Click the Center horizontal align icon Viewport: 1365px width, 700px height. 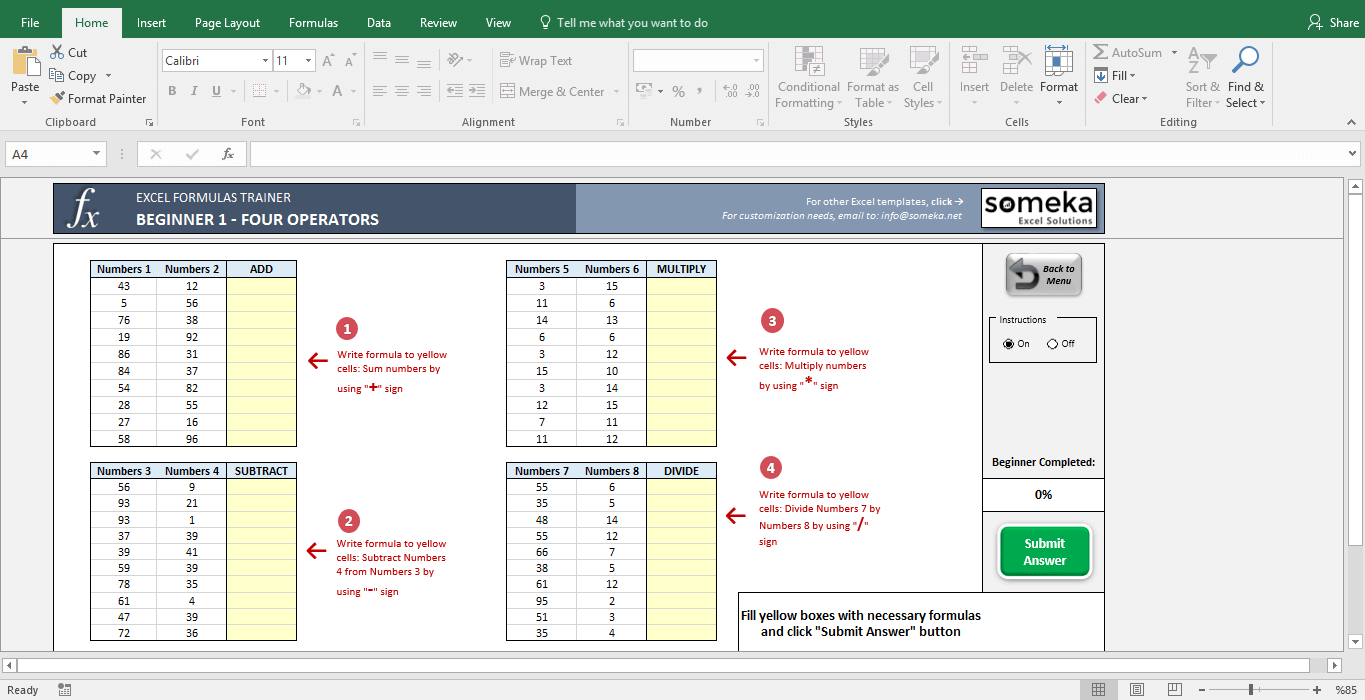pos(402,91)
